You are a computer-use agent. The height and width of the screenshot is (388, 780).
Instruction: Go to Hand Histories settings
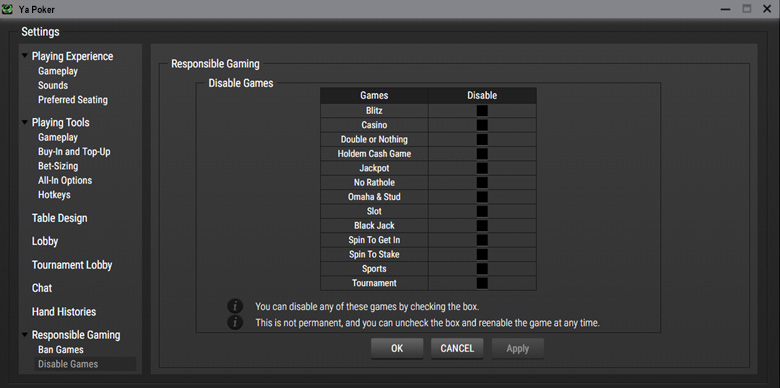[x=64, y=312]
